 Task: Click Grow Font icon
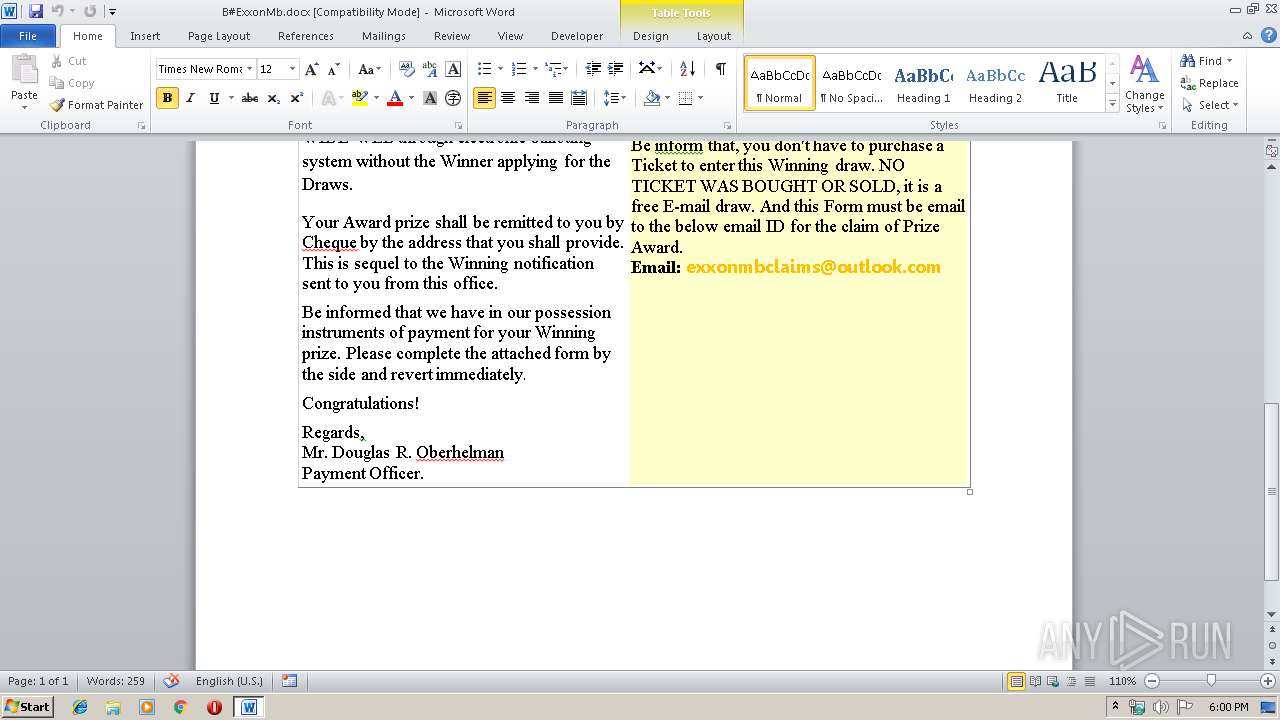pyautogui.click(x=312, y=69)
